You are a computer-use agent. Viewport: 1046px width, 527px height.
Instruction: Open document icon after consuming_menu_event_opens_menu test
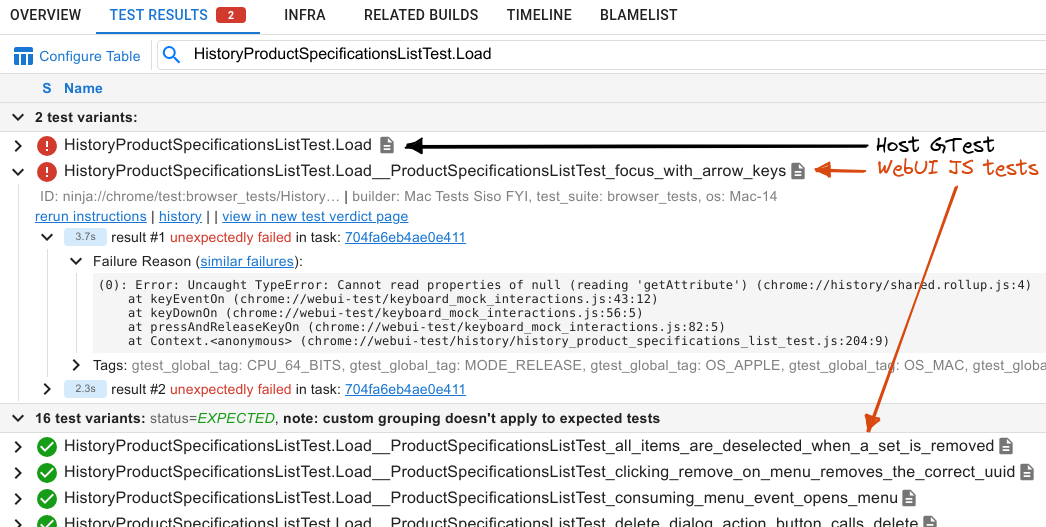tap(909, 498)
